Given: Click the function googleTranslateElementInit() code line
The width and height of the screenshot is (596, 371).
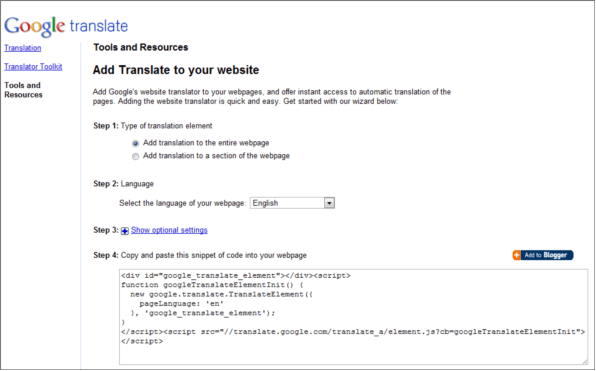Looking at the screenshot, I should (x=212, y=285).
